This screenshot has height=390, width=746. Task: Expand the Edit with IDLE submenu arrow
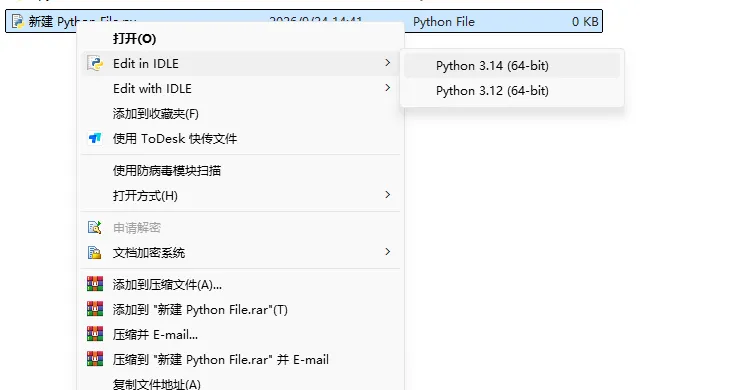388,88
